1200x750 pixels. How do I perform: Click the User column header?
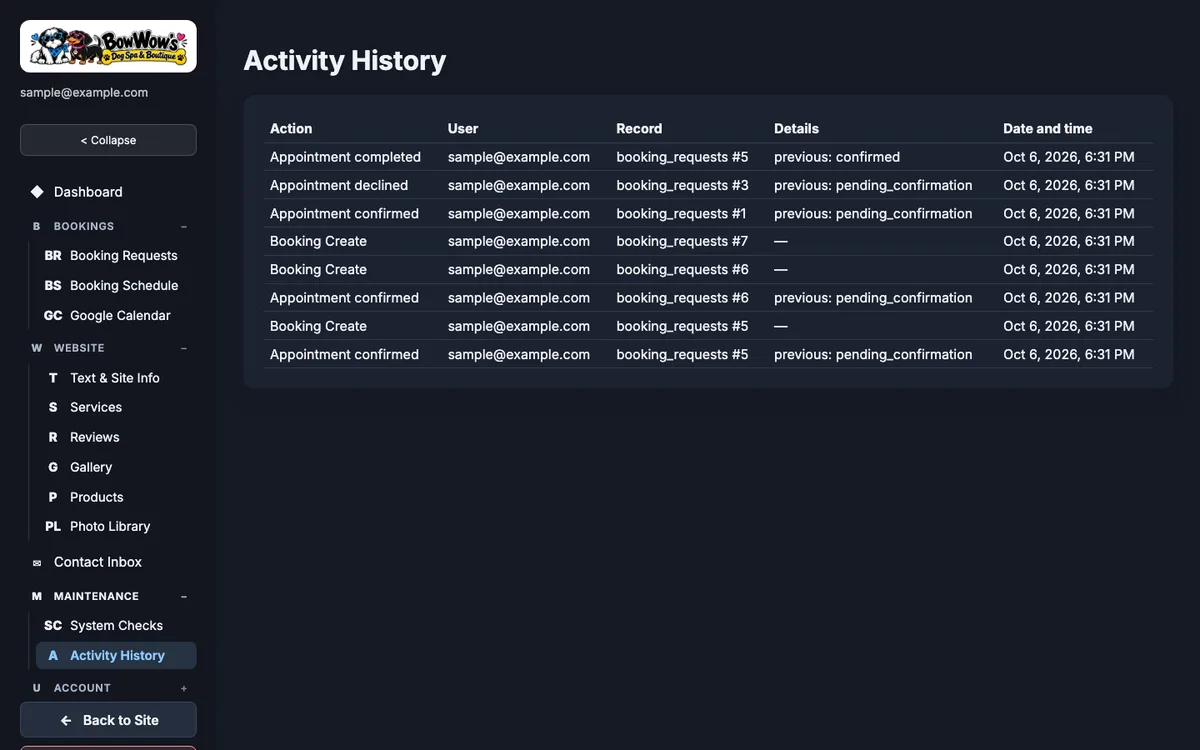[463, 129]
